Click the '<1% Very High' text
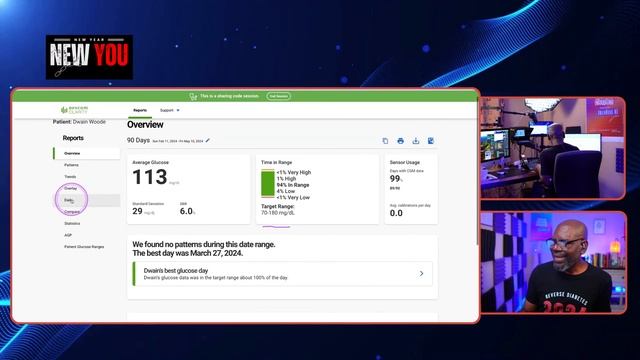The width and height of the screenshot is (640, 360). (x=294, y=172)
